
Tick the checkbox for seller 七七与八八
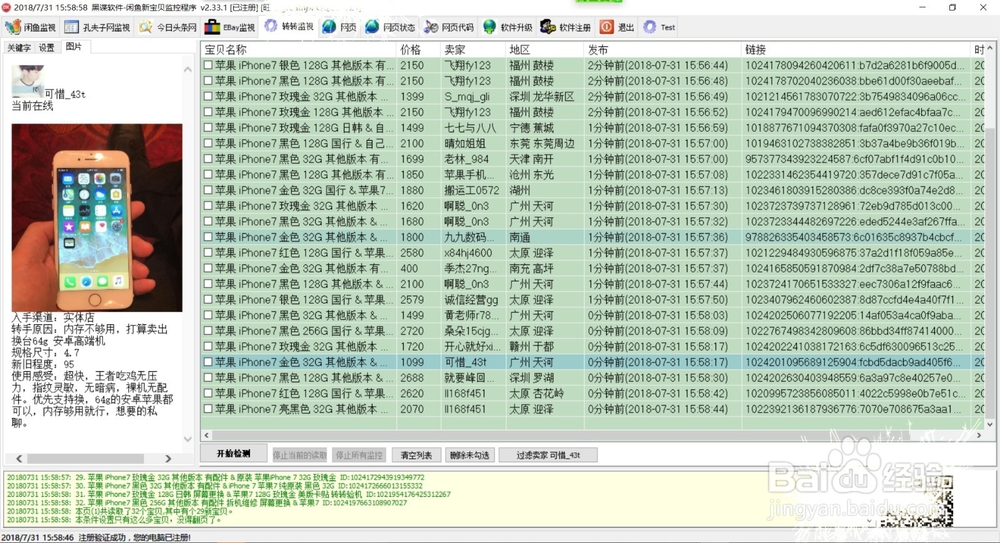coord(208,128)
